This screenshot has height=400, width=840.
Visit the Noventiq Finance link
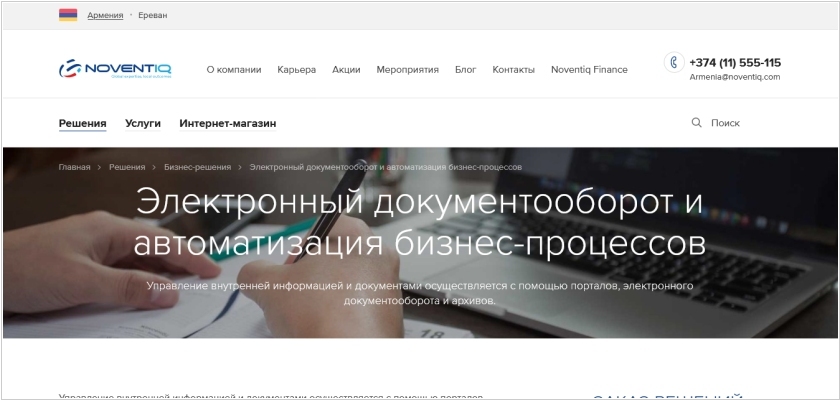pos(589,70)
